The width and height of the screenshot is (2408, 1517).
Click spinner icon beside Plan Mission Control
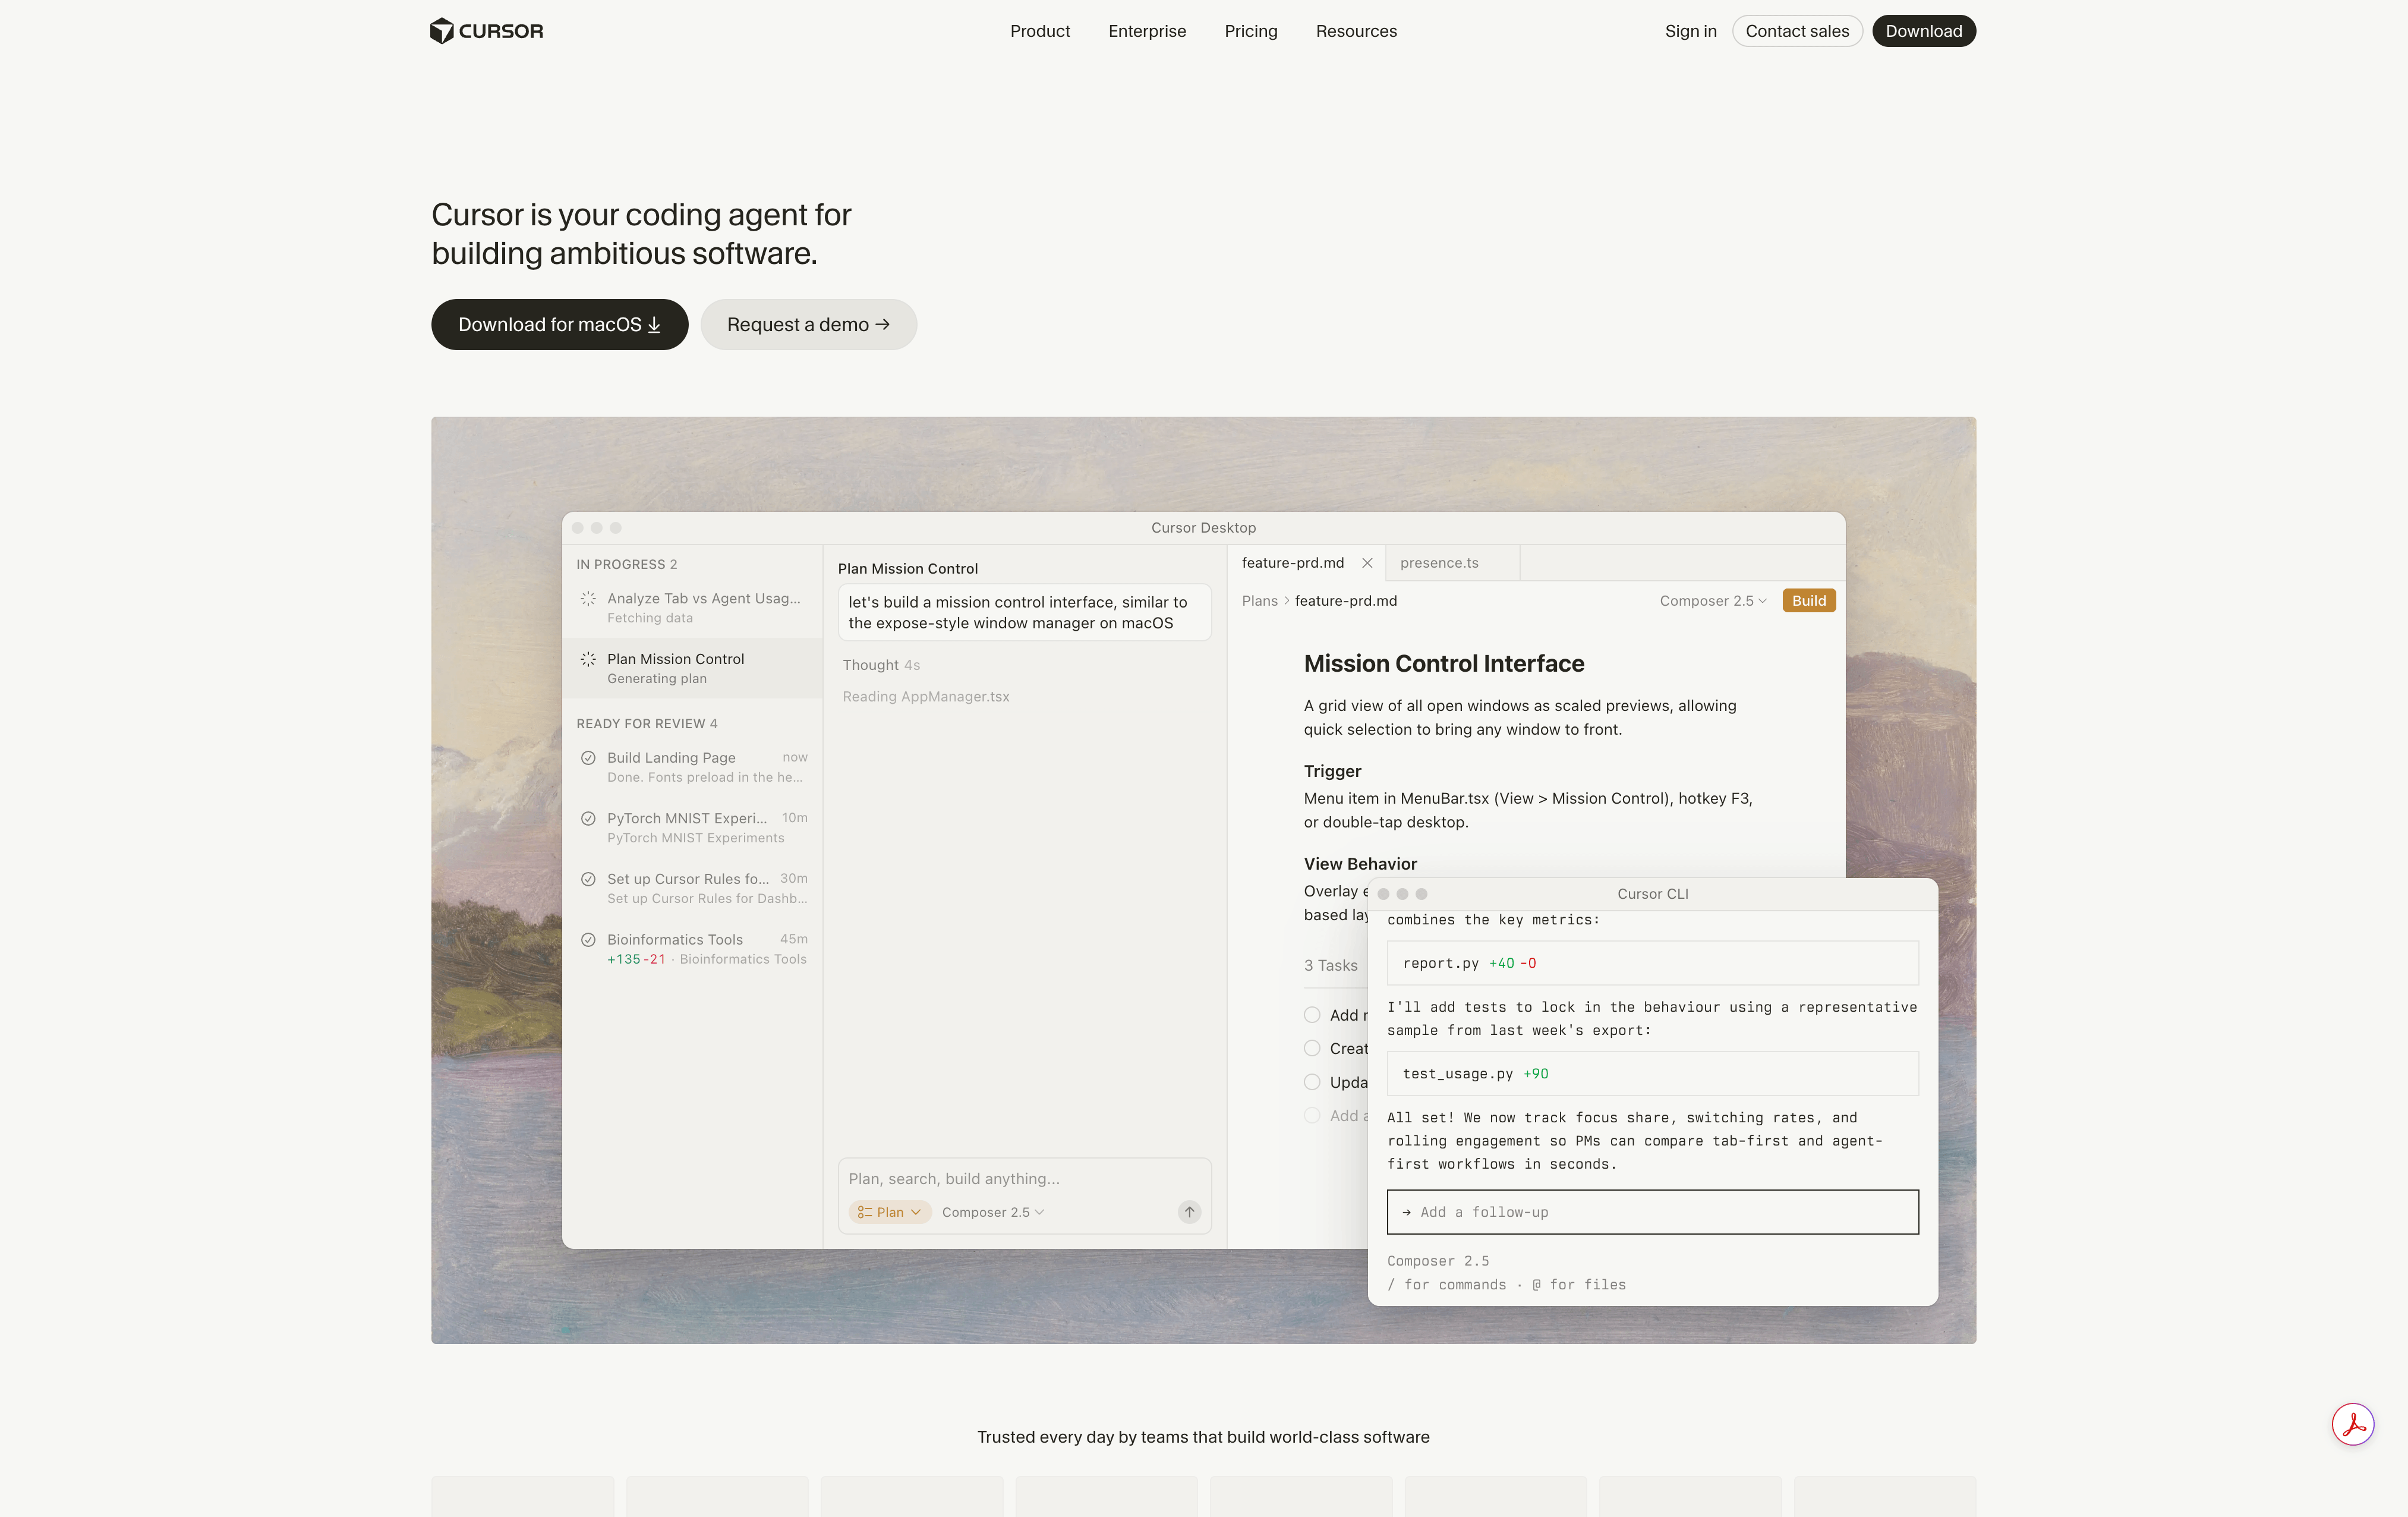click(588, 659)
